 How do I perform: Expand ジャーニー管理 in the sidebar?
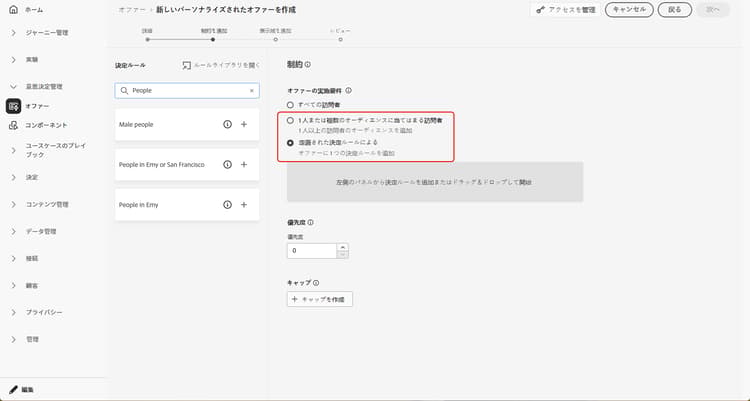13,33
